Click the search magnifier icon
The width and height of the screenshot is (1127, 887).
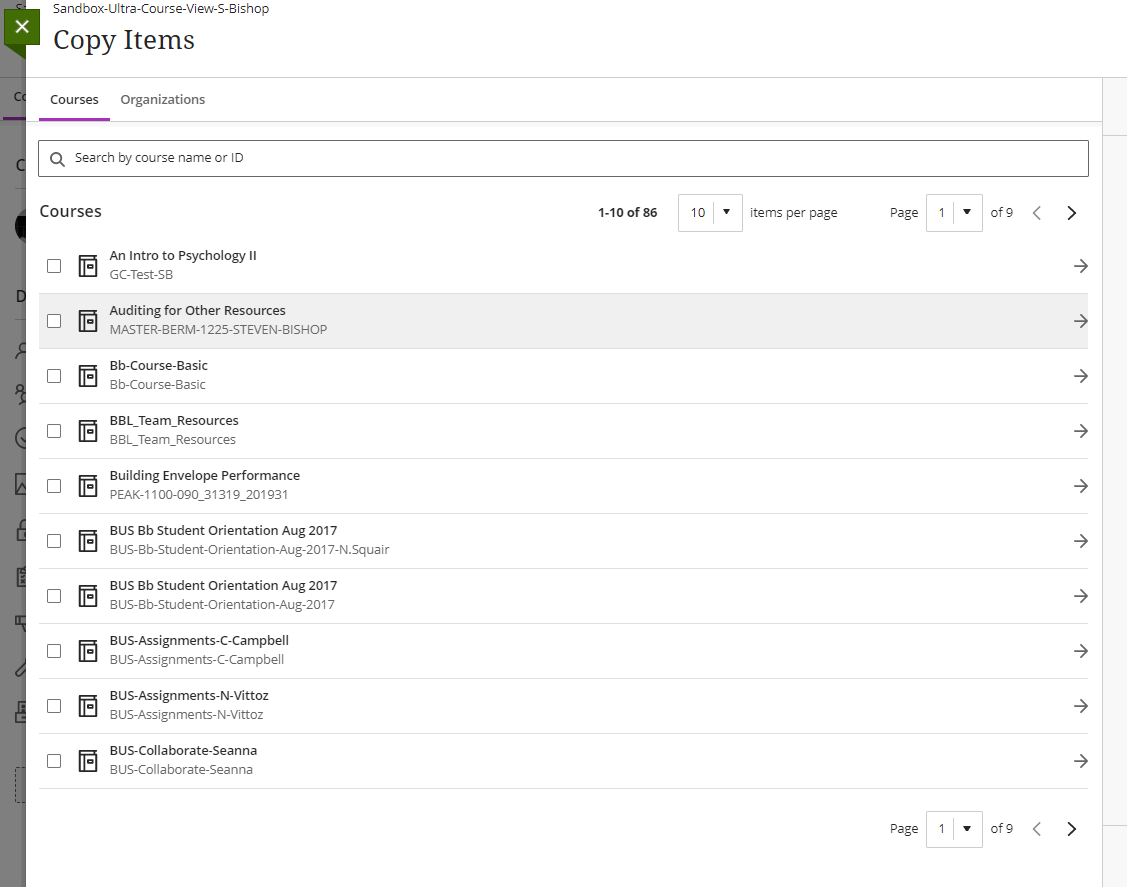tap(57, 158)
